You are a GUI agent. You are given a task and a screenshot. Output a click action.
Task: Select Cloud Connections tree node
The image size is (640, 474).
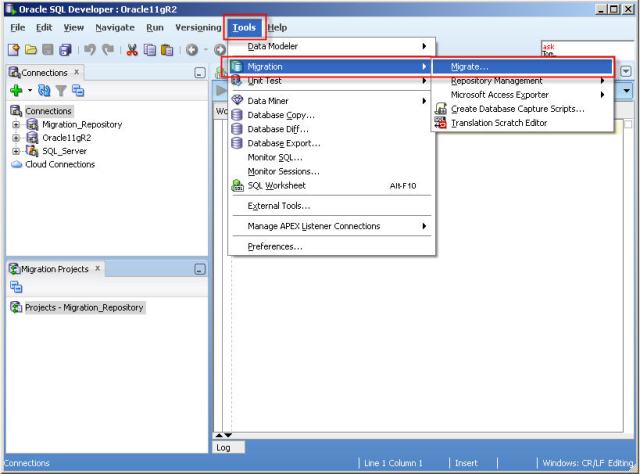tap(60, 165)
